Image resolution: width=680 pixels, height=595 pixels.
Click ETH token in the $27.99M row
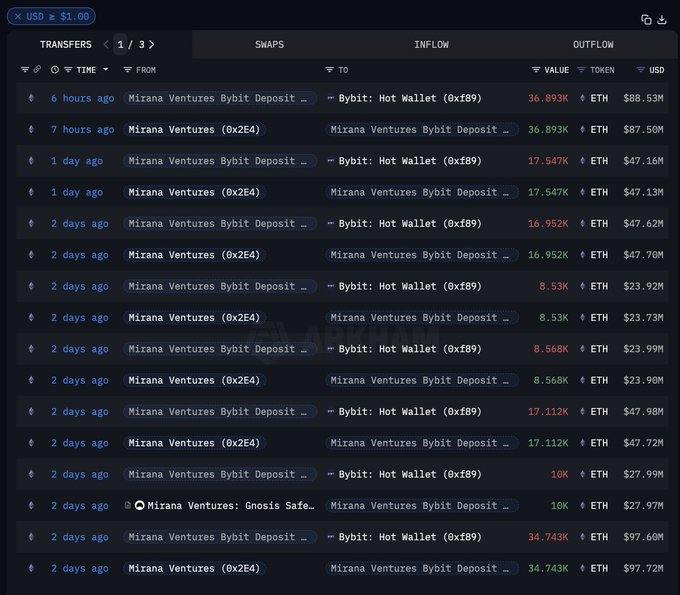(599, 474)
